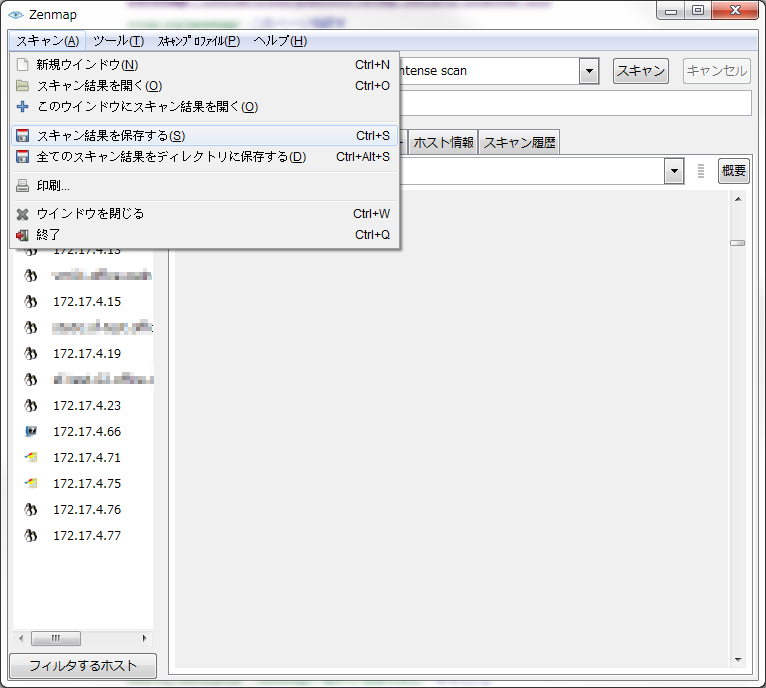Open the ツール(T) menu
The image size is (766, 688).
119,41
